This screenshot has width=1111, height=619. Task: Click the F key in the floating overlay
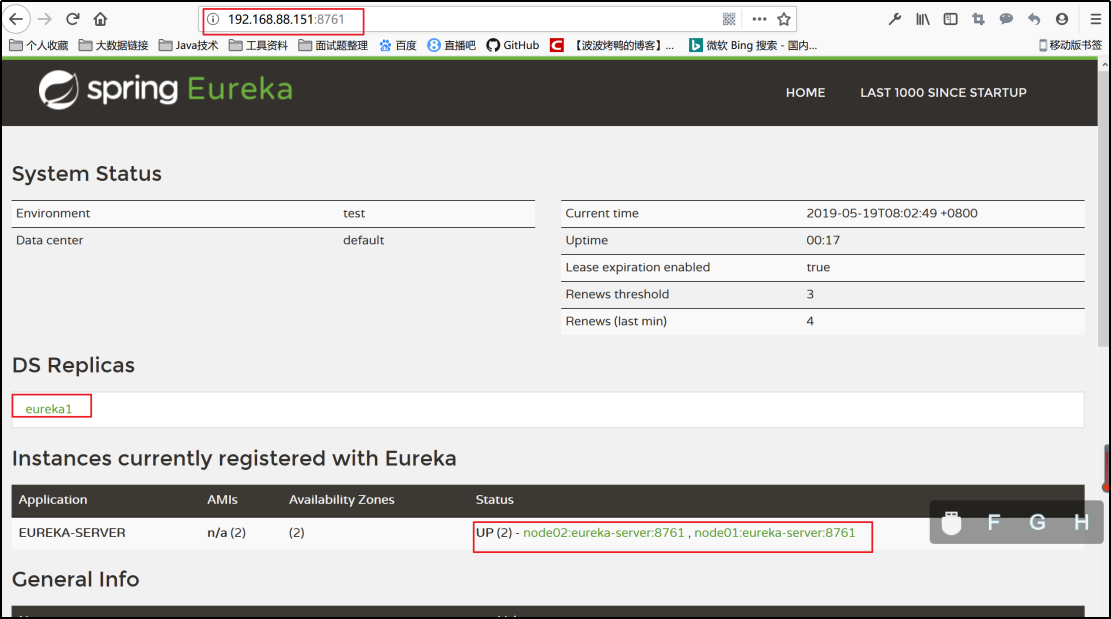[994, 523]
